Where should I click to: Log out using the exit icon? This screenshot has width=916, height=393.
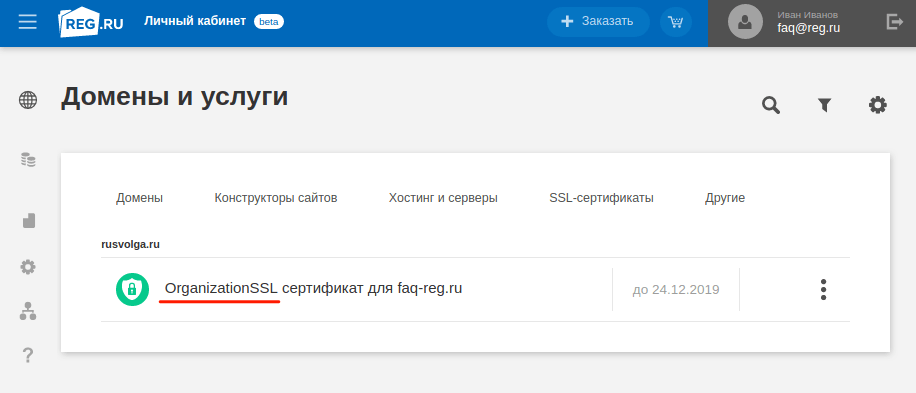pos(894,22)
